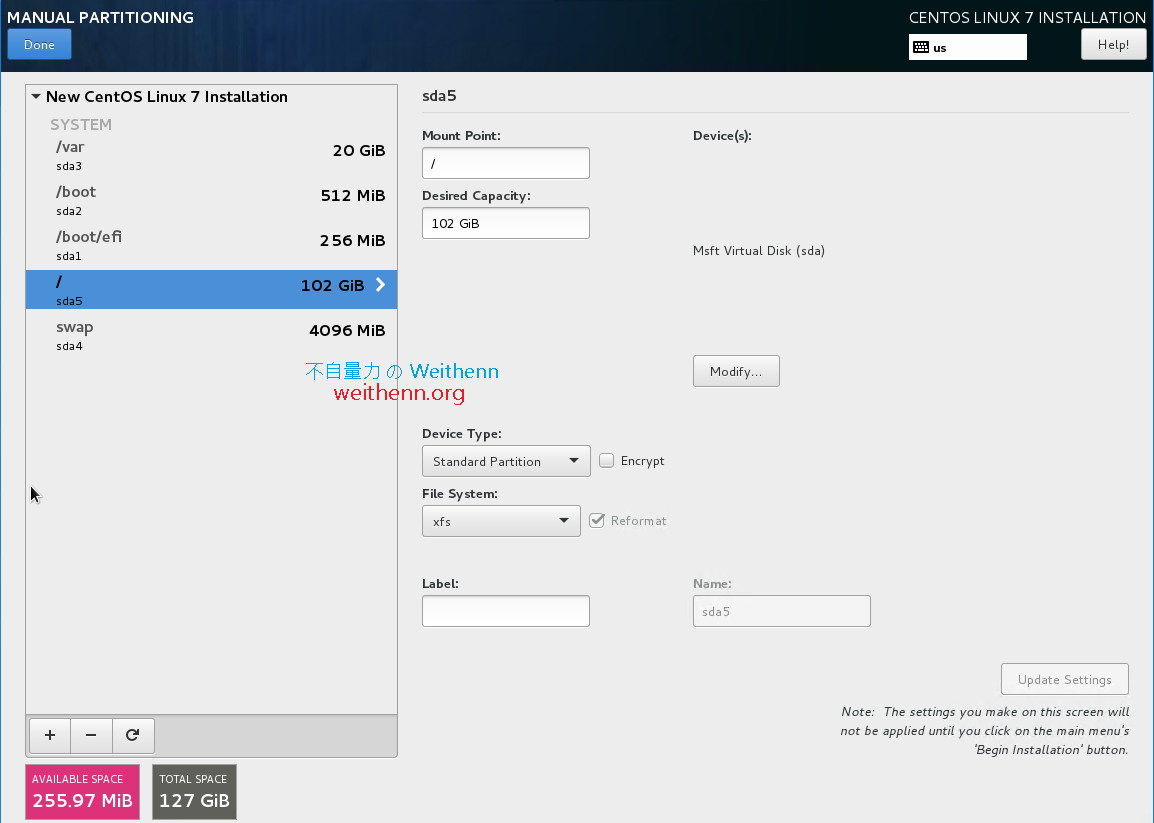Add a new mount point with plus button
Screen dimensions: 1154x823
50,735
